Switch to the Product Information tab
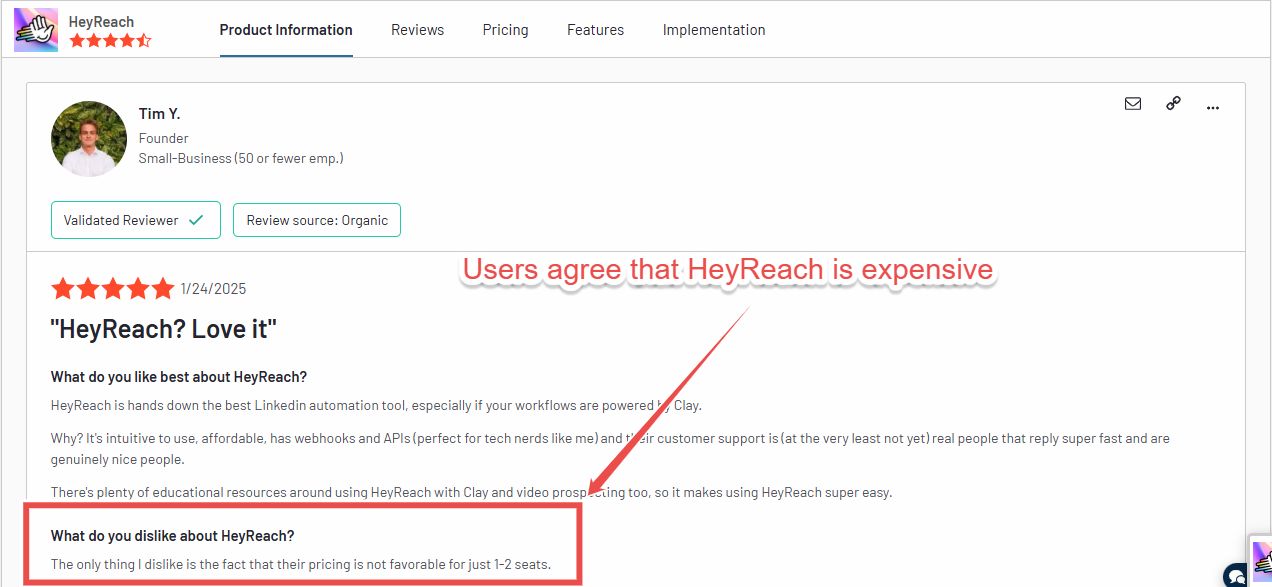 [x=286, y=30]
